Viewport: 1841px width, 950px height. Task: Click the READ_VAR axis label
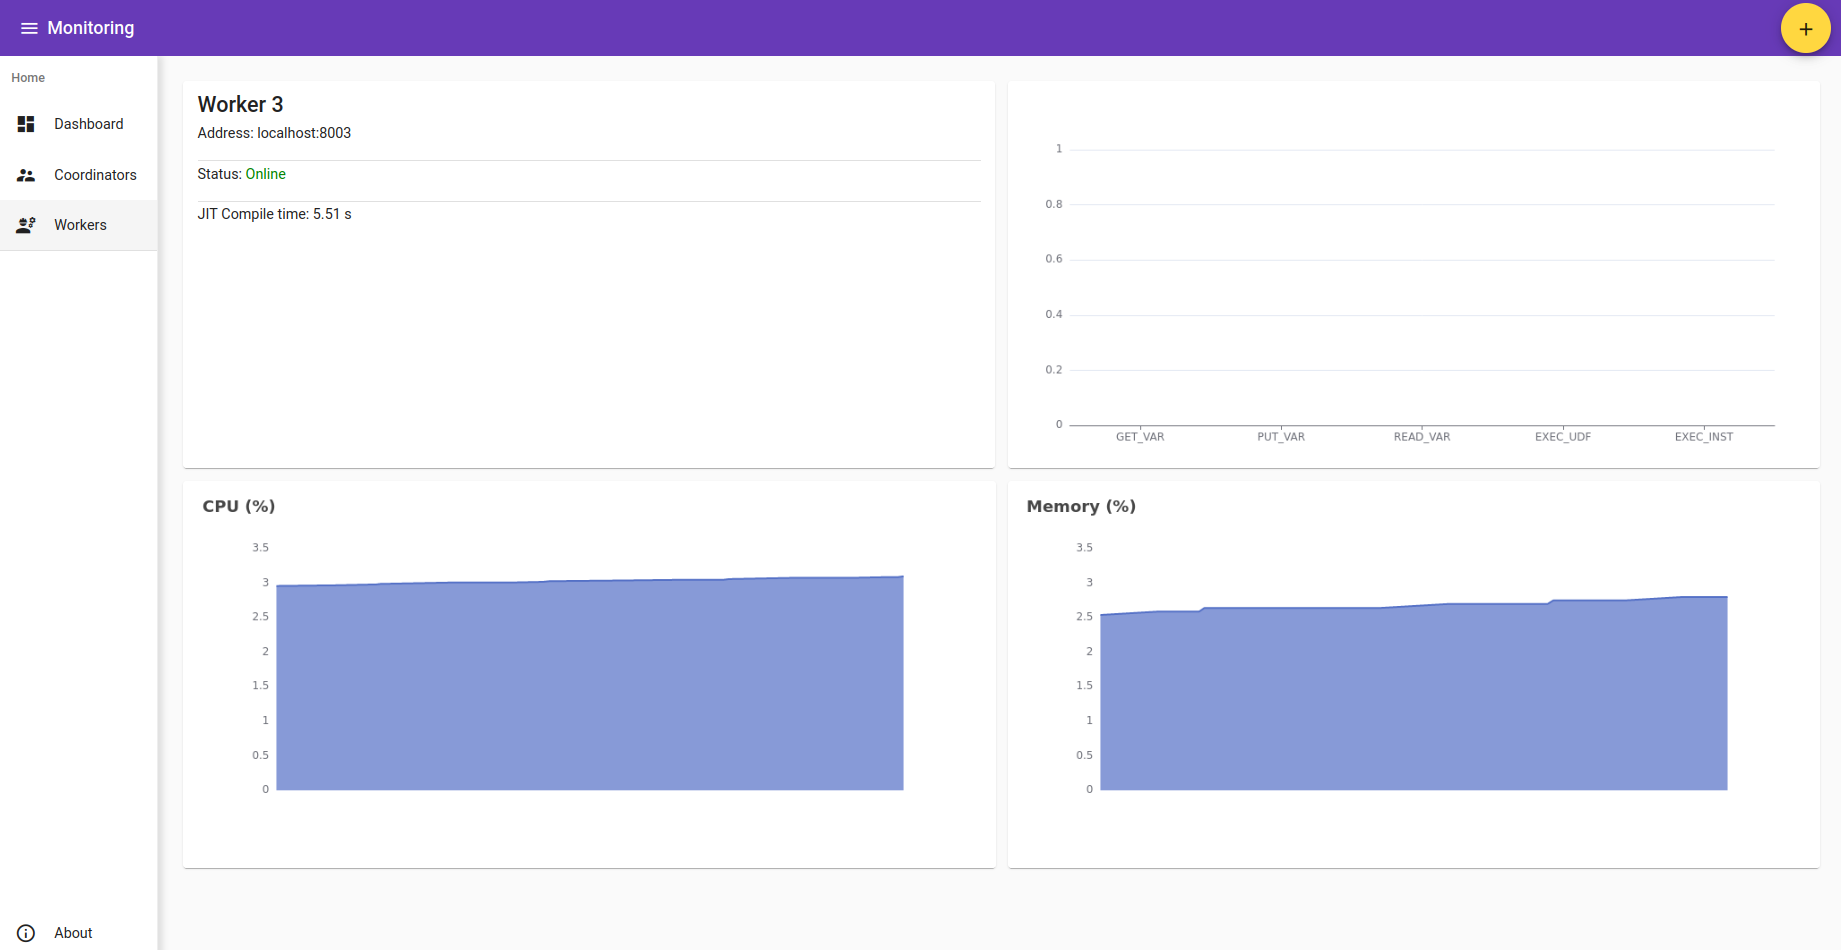[1422, 437]
